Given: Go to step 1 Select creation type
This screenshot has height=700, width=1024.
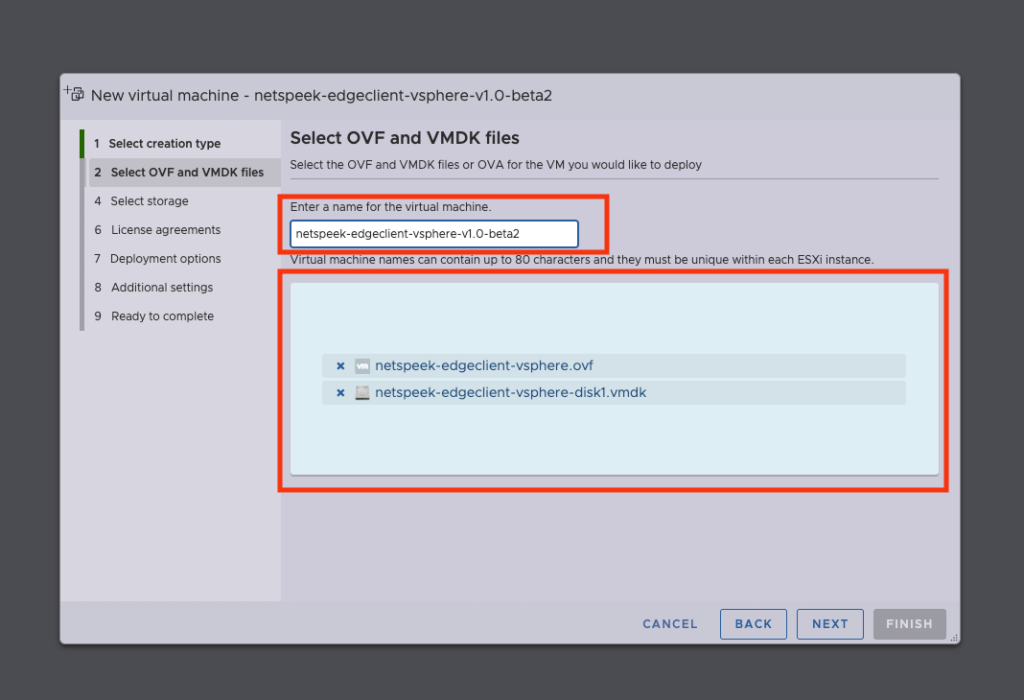Looking at the screenshot, I should click(164, 143).
